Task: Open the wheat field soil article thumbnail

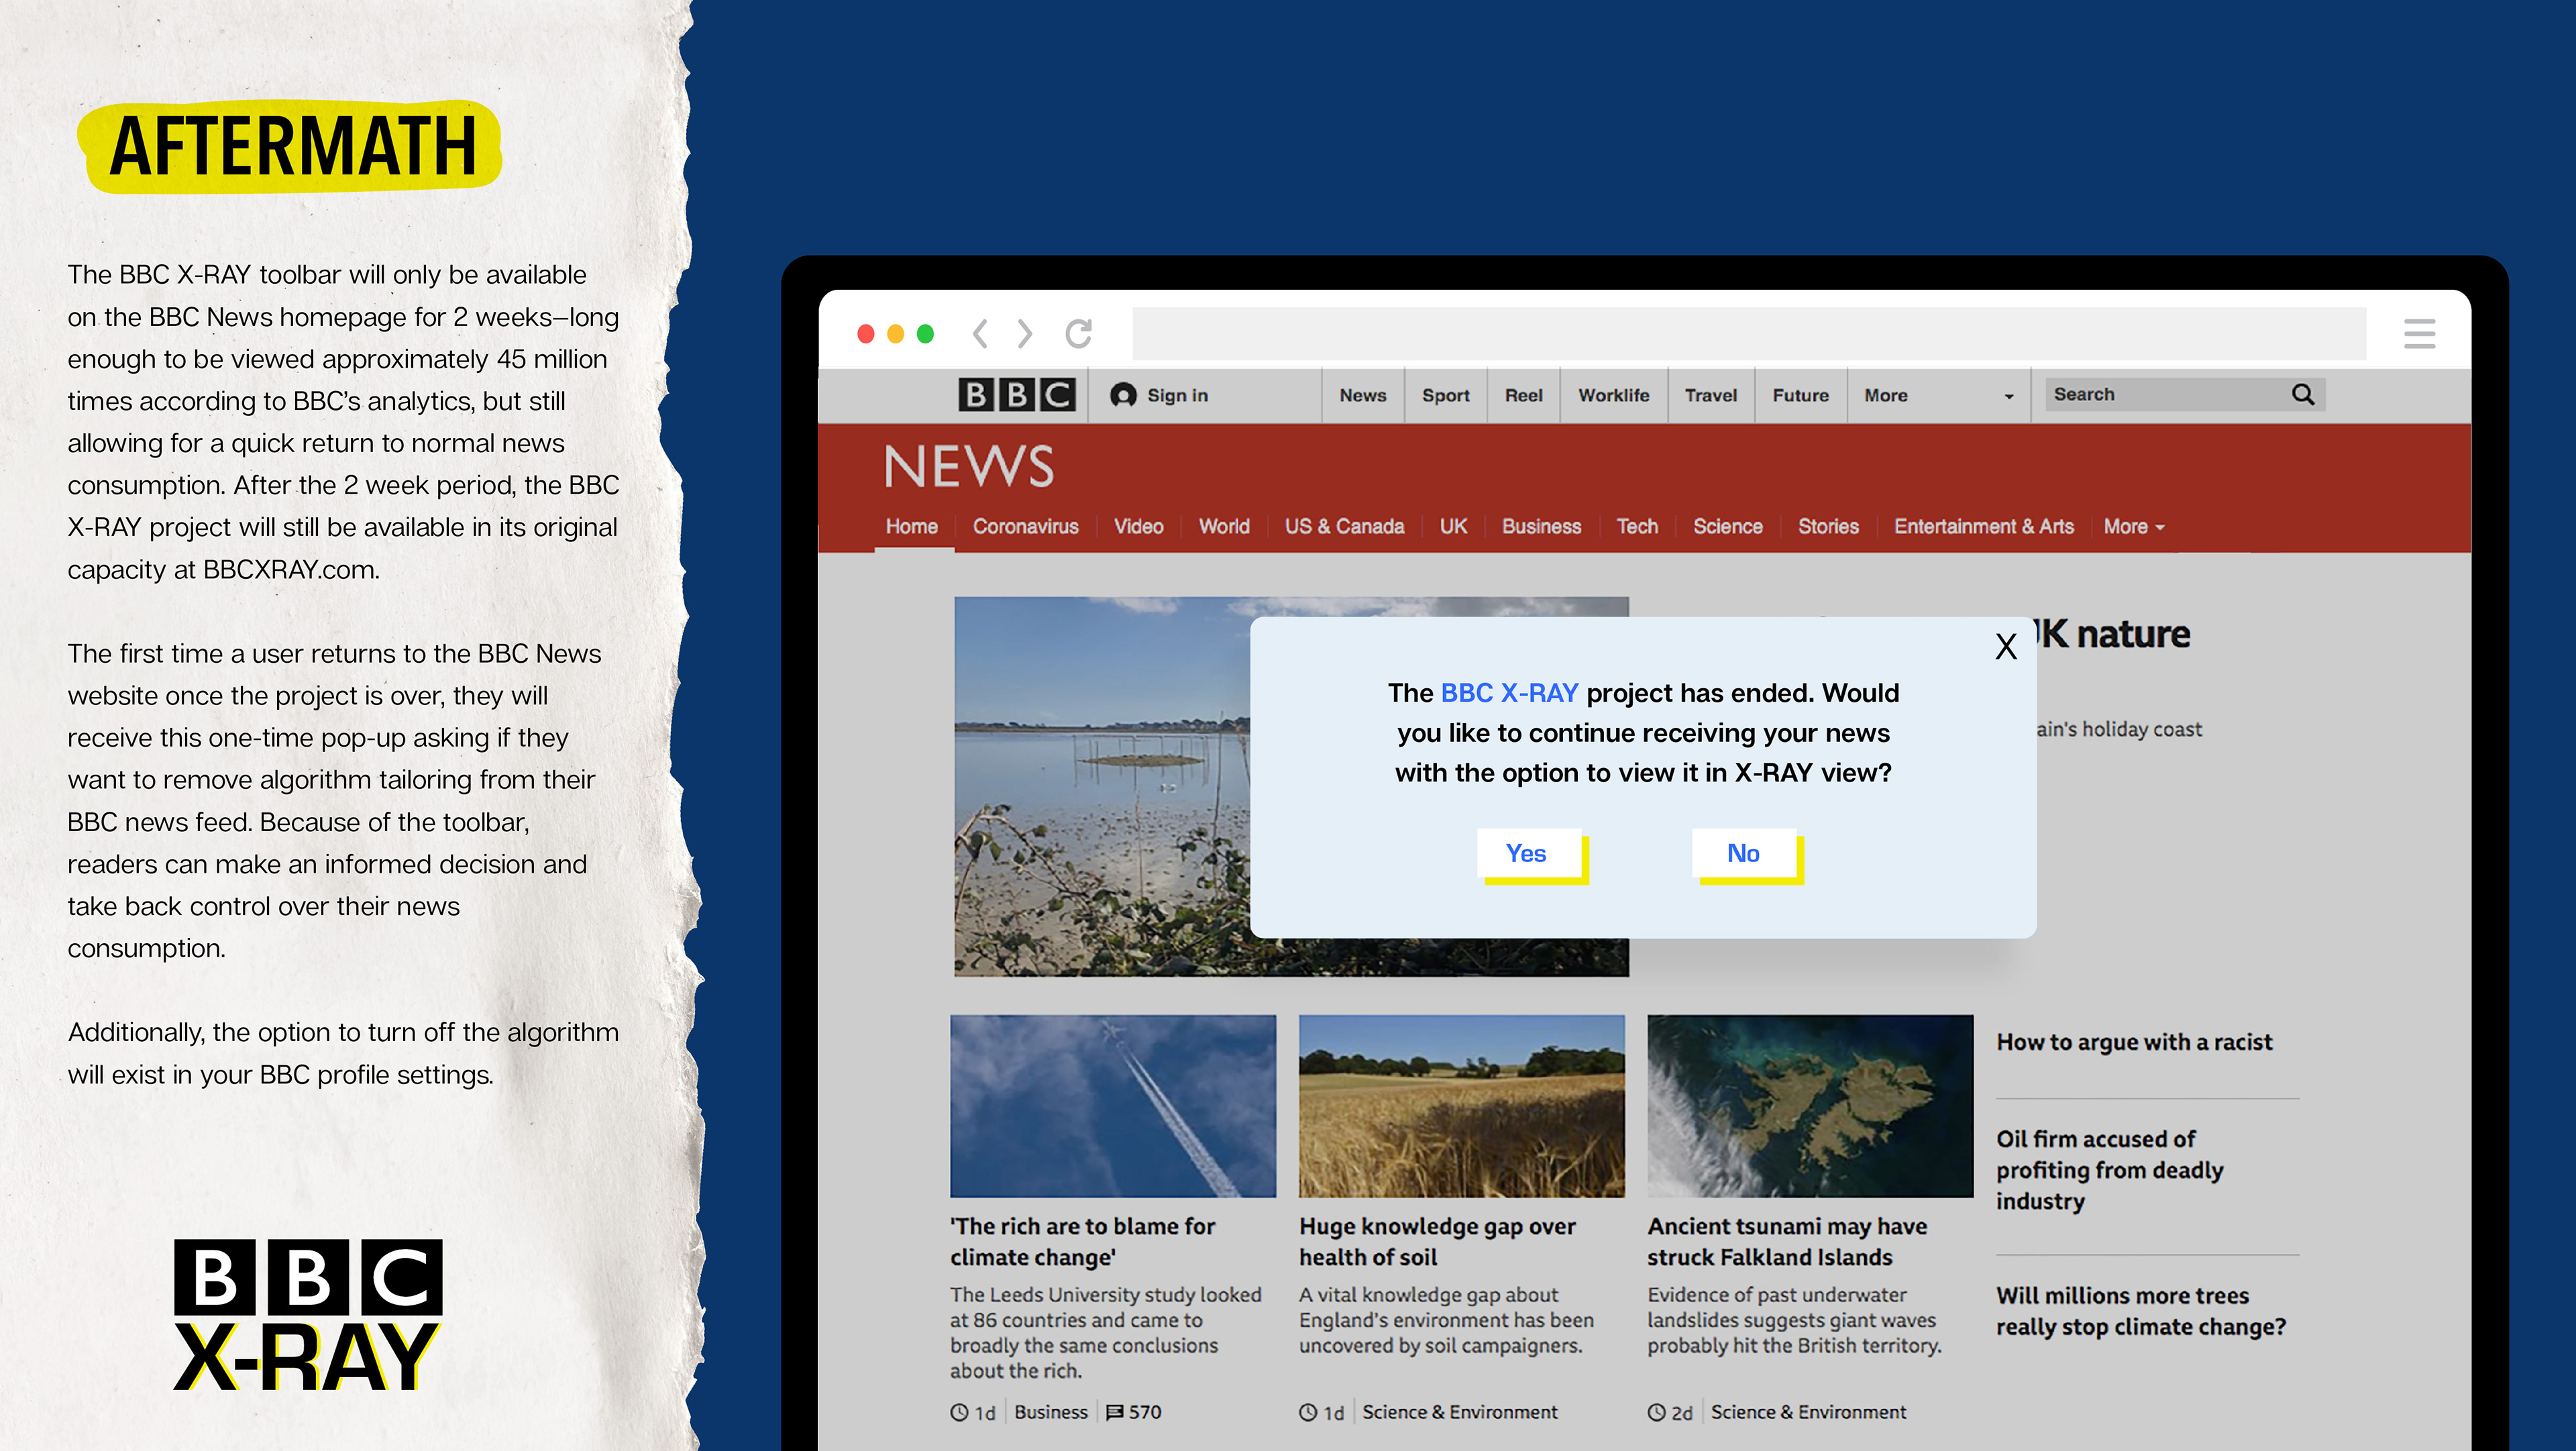Action: [1461, 1106]
